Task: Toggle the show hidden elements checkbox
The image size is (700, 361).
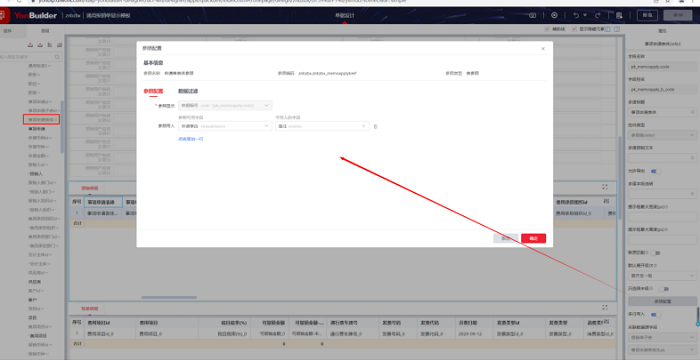Action: [575, 29]
